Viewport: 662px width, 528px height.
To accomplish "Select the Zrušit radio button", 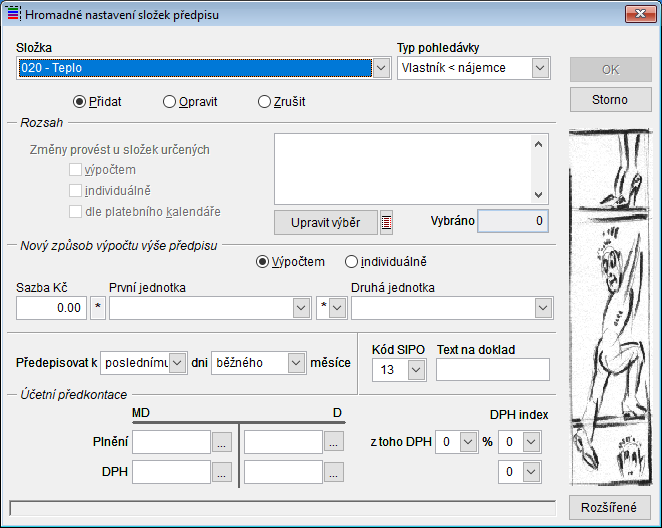I will (x=265, y=101).
